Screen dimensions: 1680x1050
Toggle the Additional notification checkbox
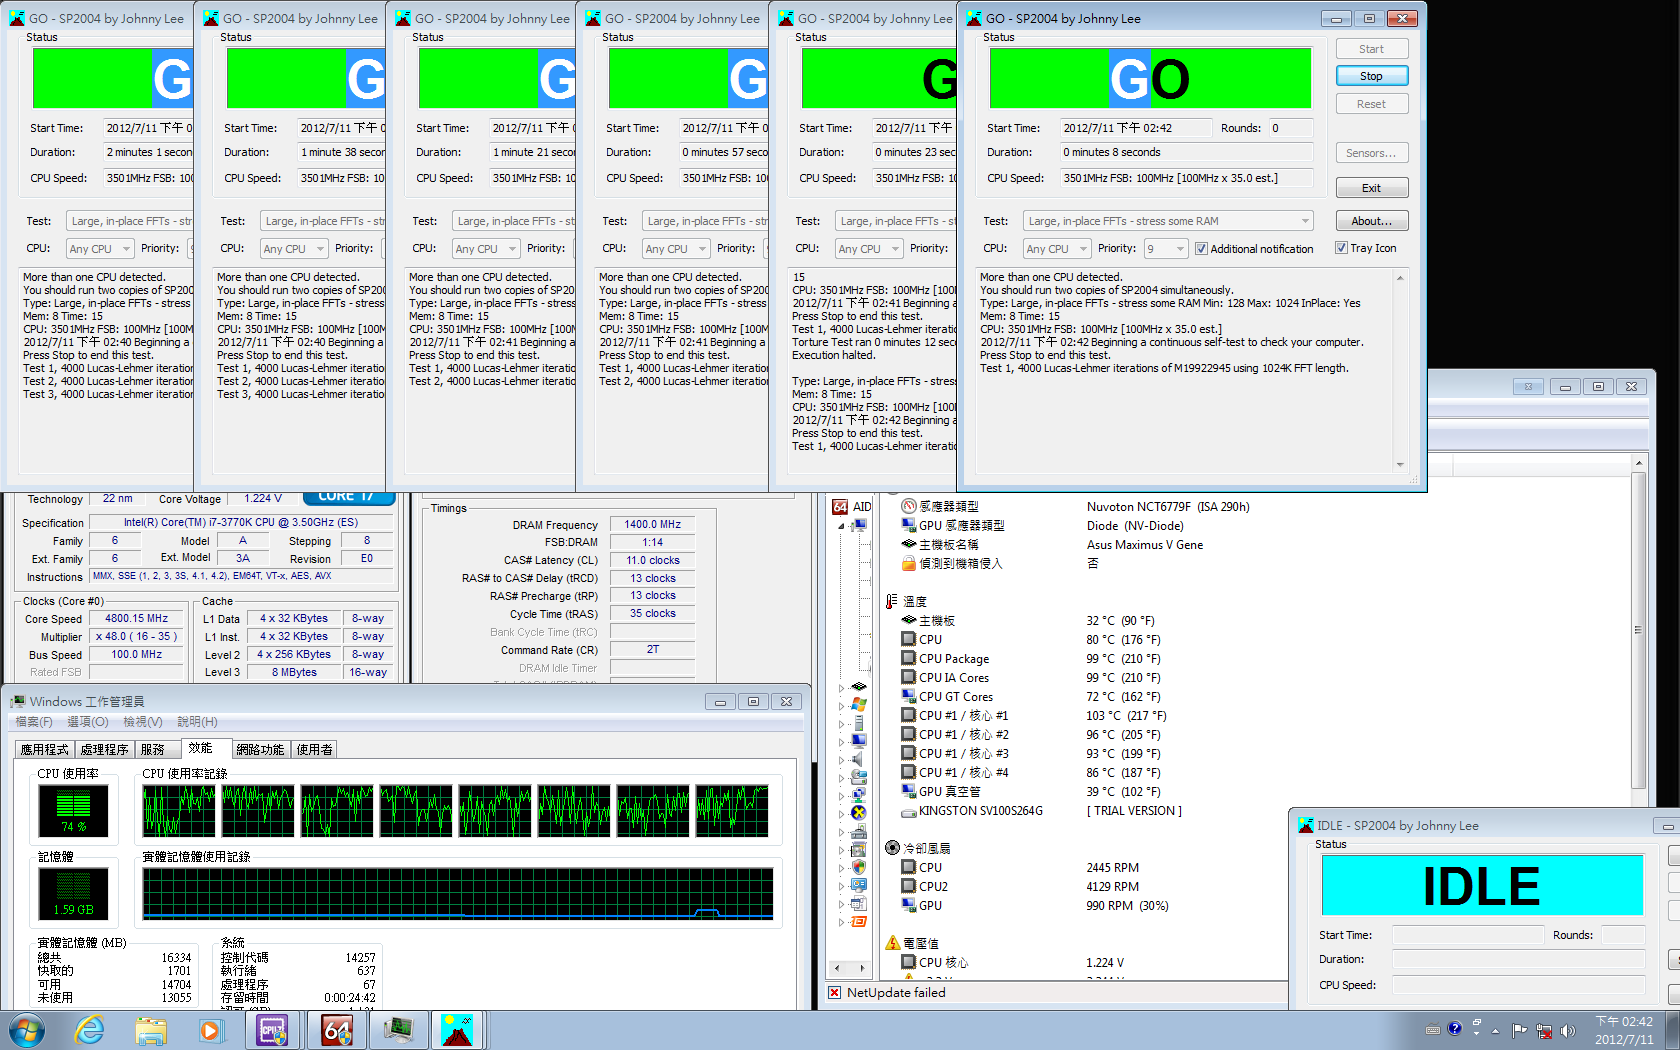[1201, 249]
